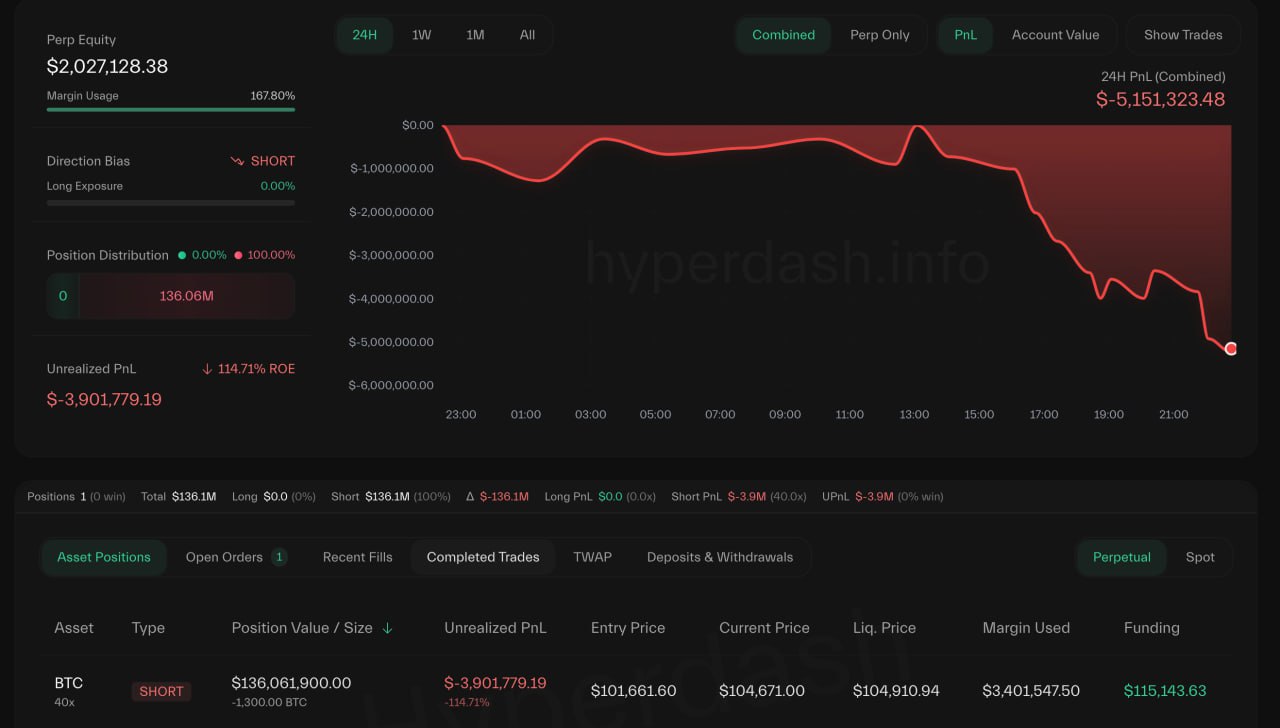Open the Recent Fills tab
The width and height of the screenshot is (1280, 728).
pyautogui.click(x=357, y=557)
